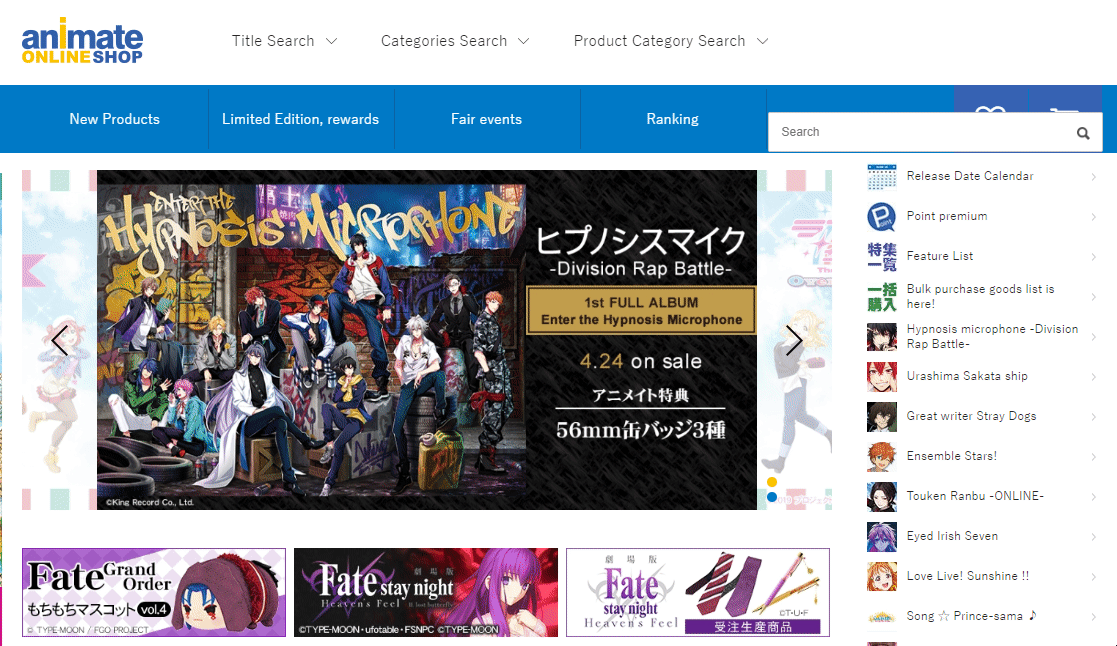Click into the Search text field

(923, 132)
